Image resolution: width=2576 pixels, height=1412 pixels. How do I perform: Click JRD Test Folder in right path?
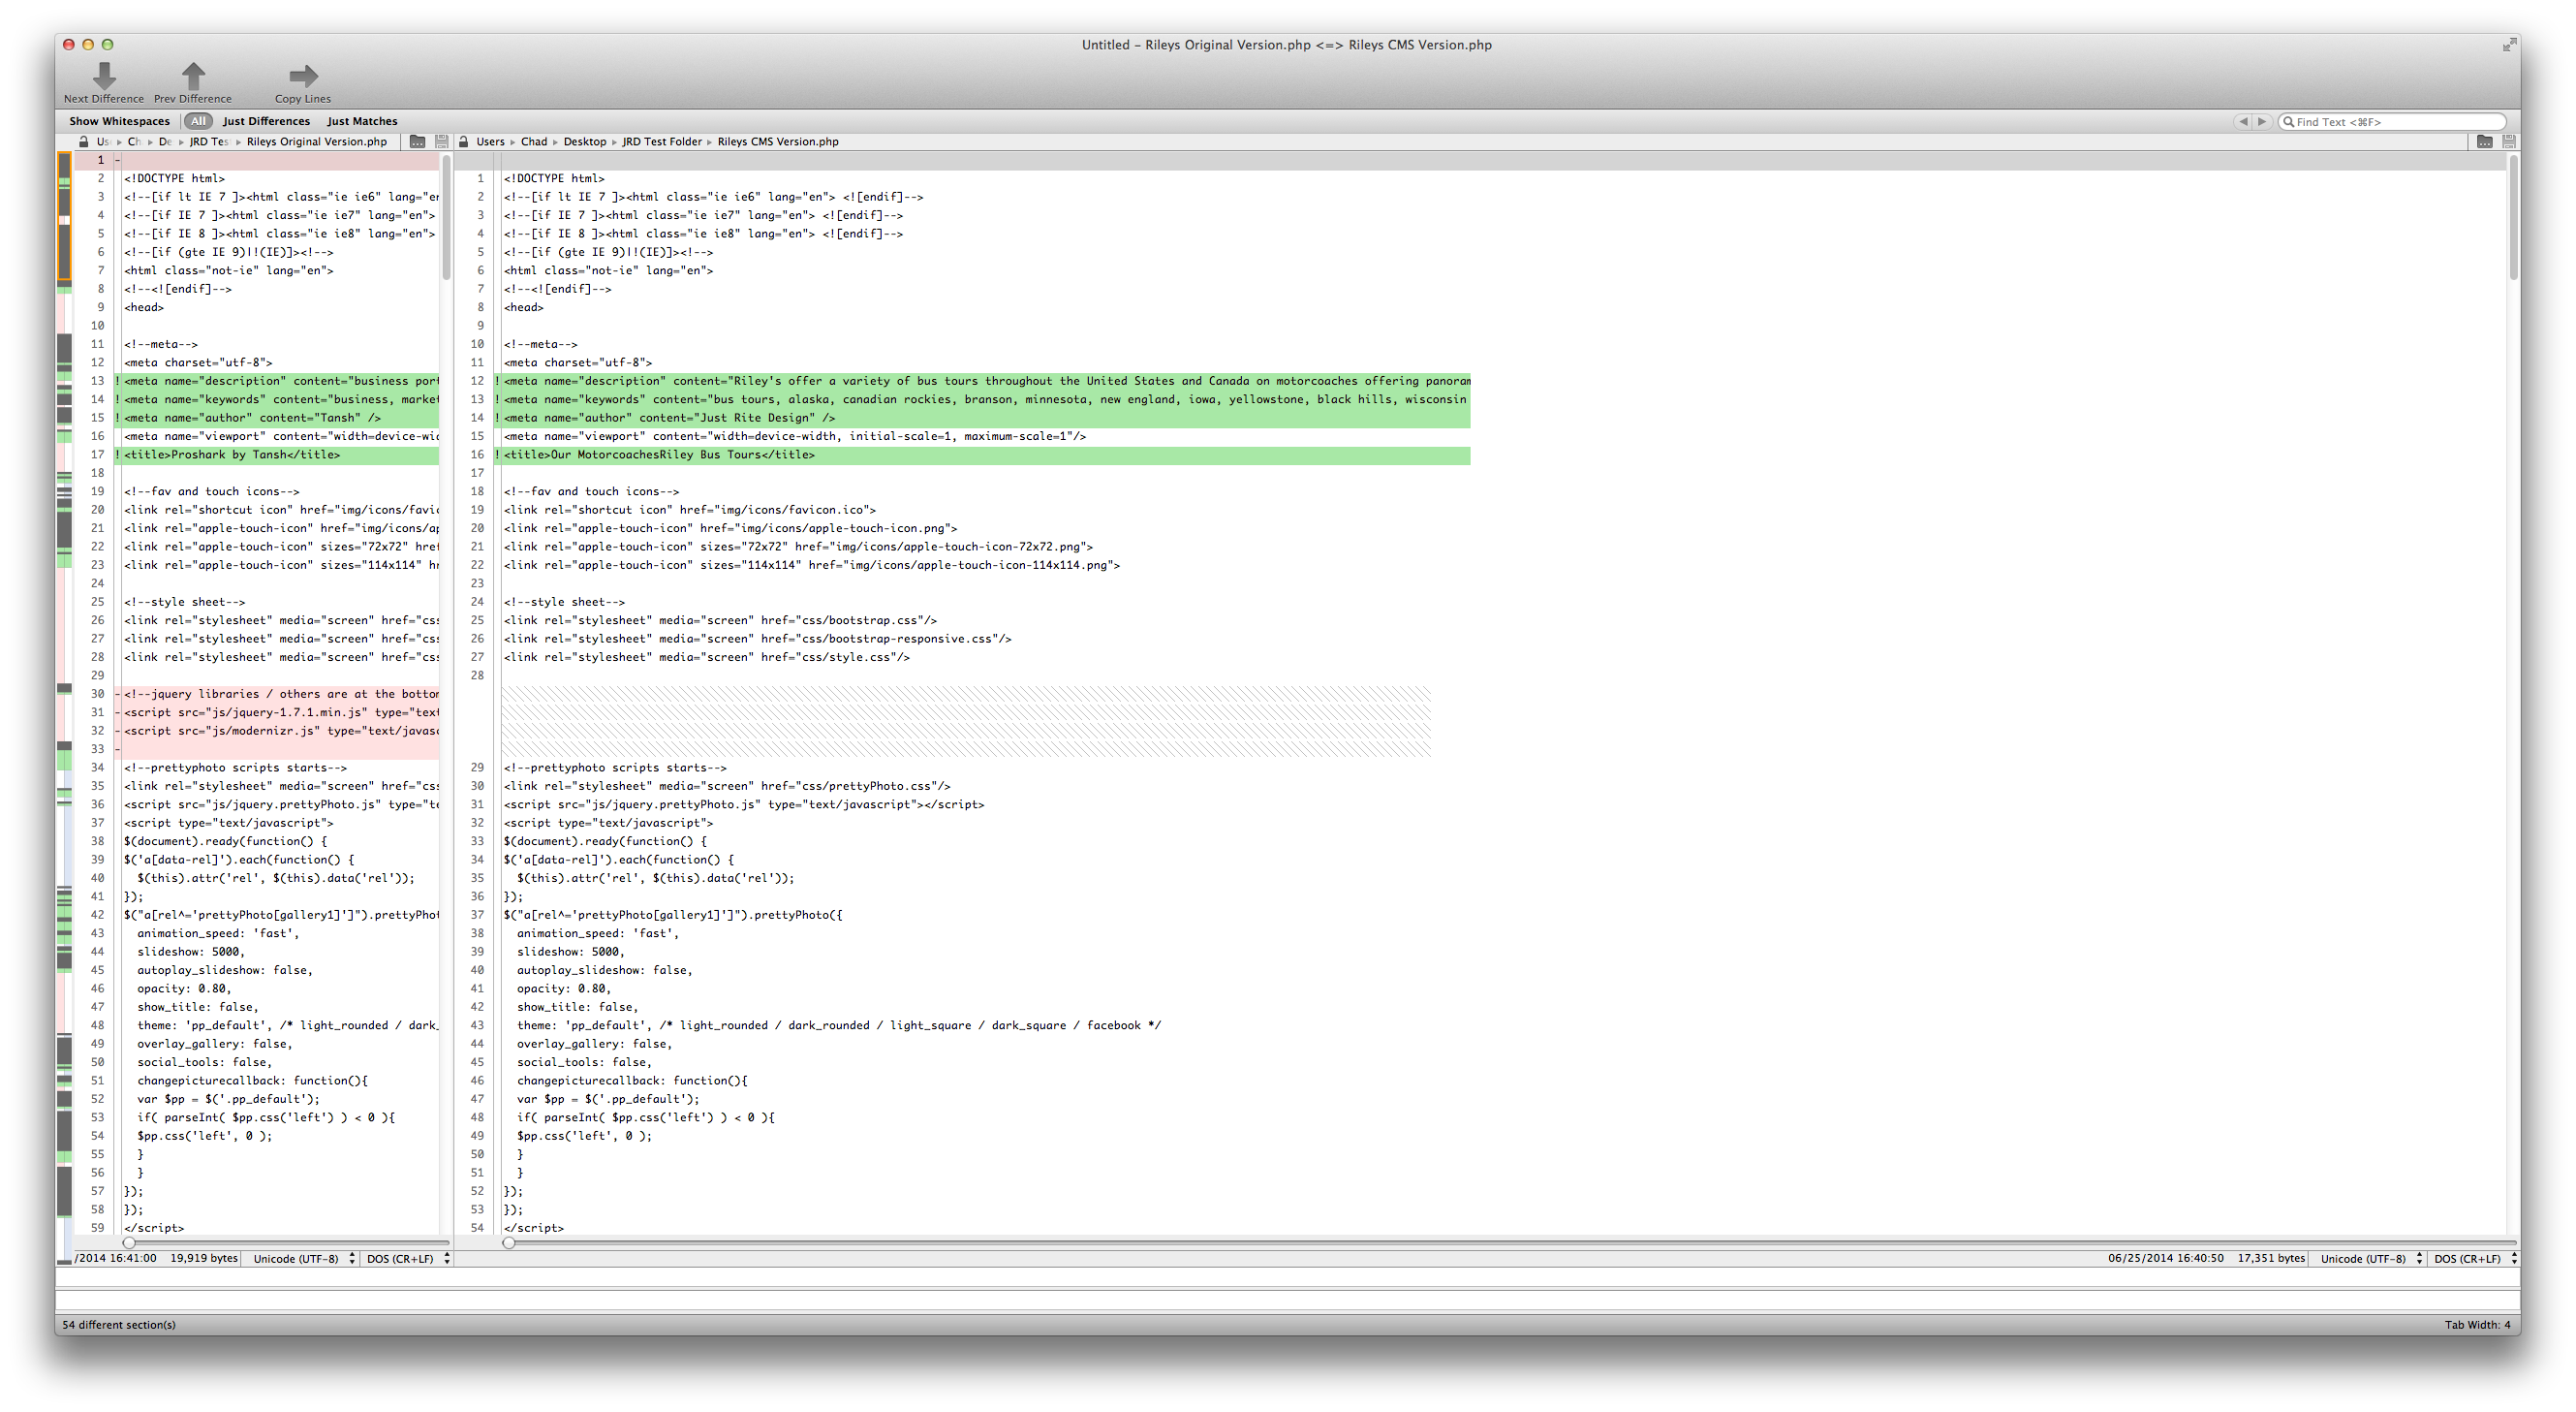tap(661, 142)
